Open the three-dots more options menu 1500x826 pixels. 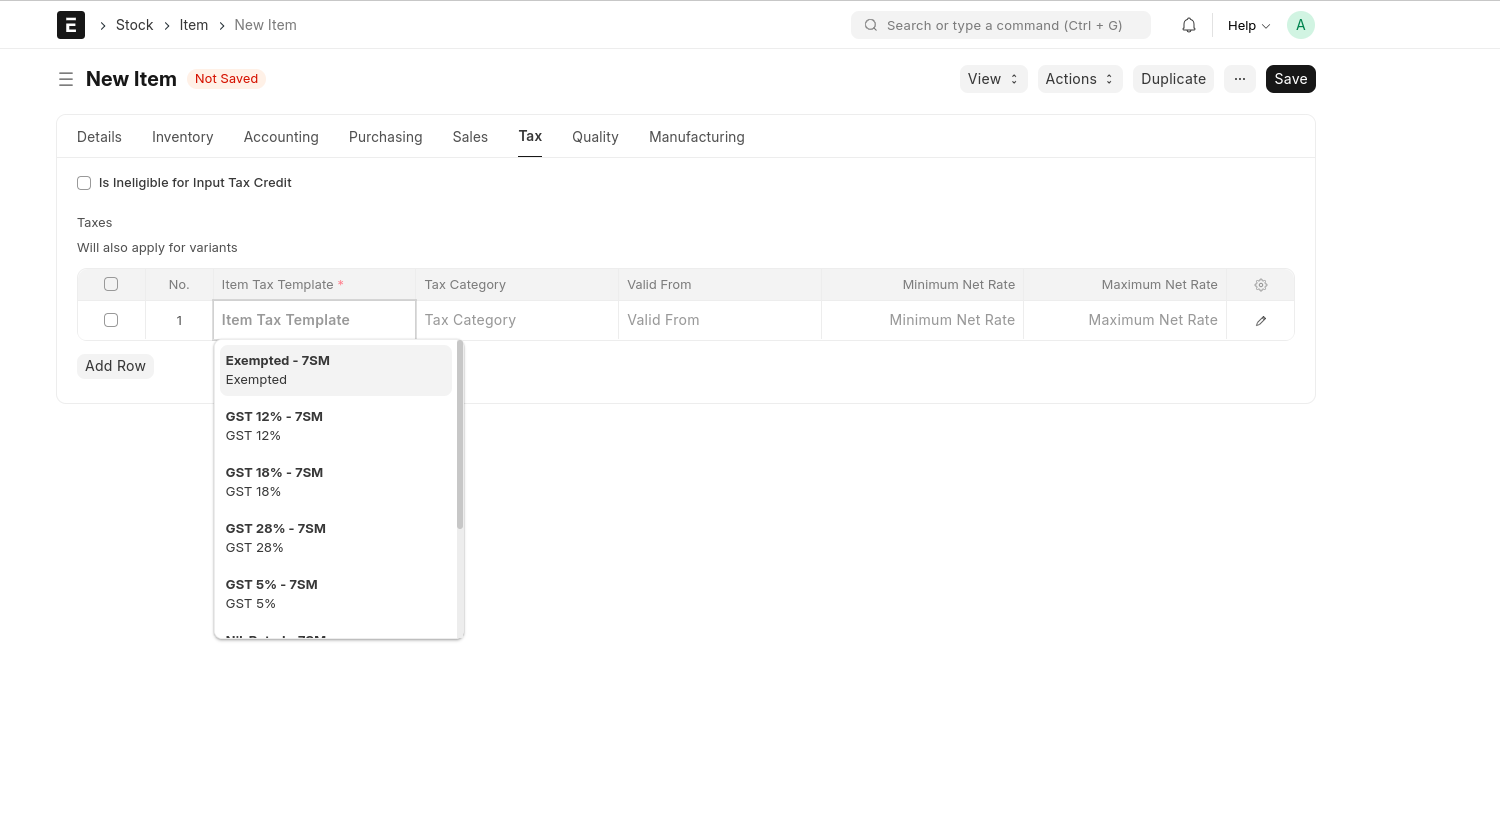coord(1239,79)
